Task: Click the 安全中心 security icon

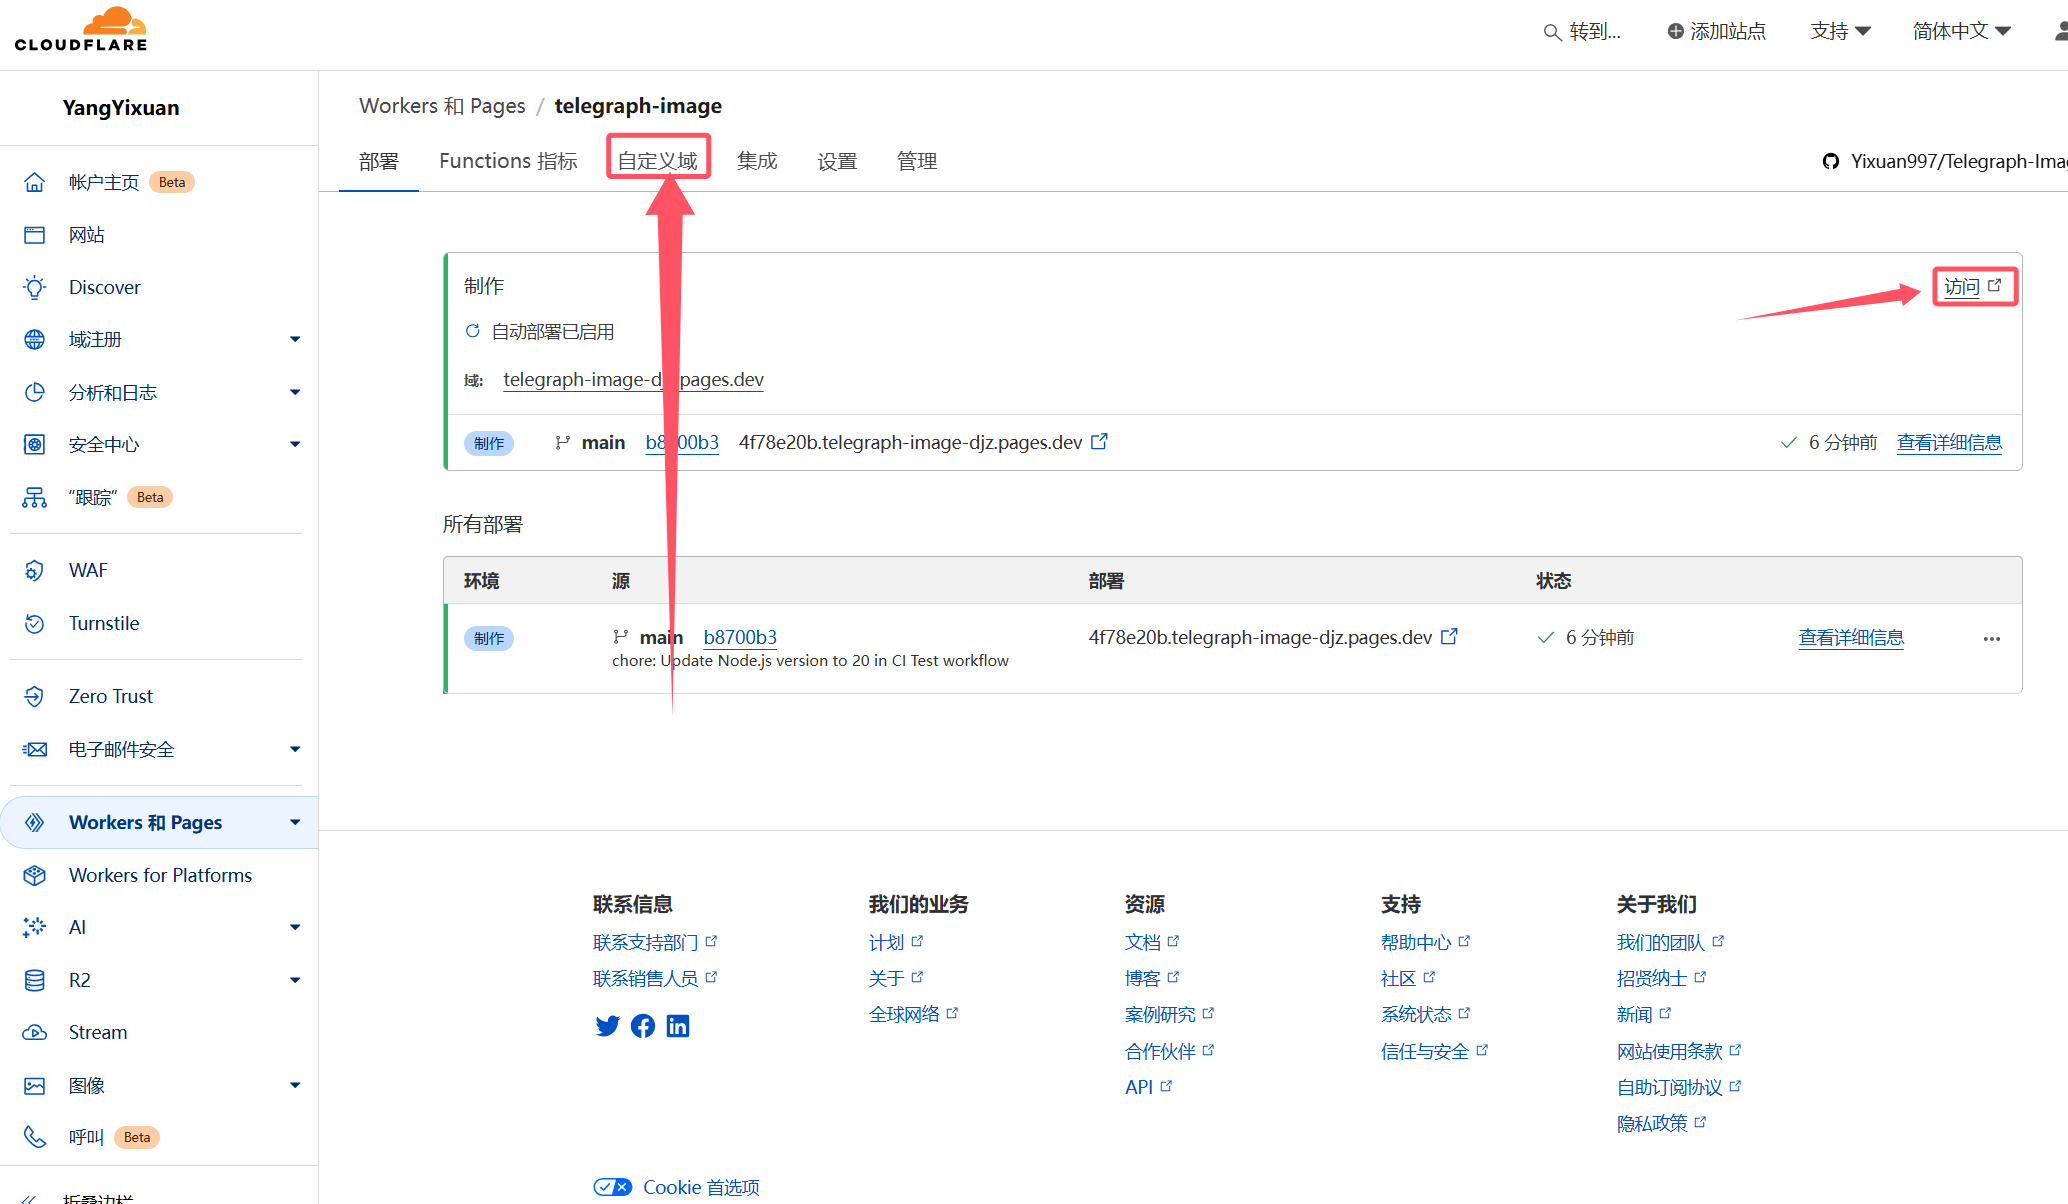Action: [x=35, y=445]
